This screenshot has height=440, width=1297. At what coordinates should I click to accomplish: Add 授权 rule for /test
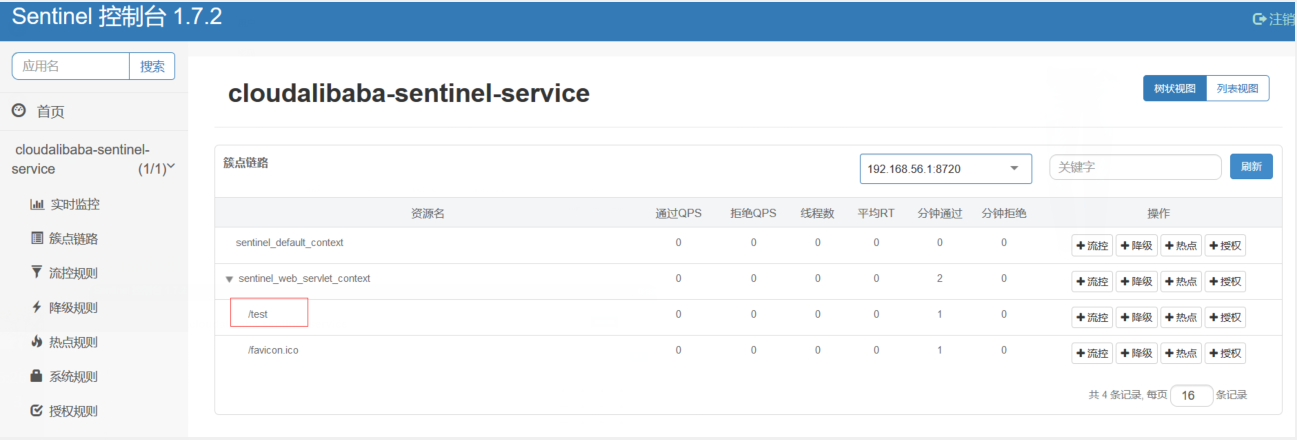1225,317
